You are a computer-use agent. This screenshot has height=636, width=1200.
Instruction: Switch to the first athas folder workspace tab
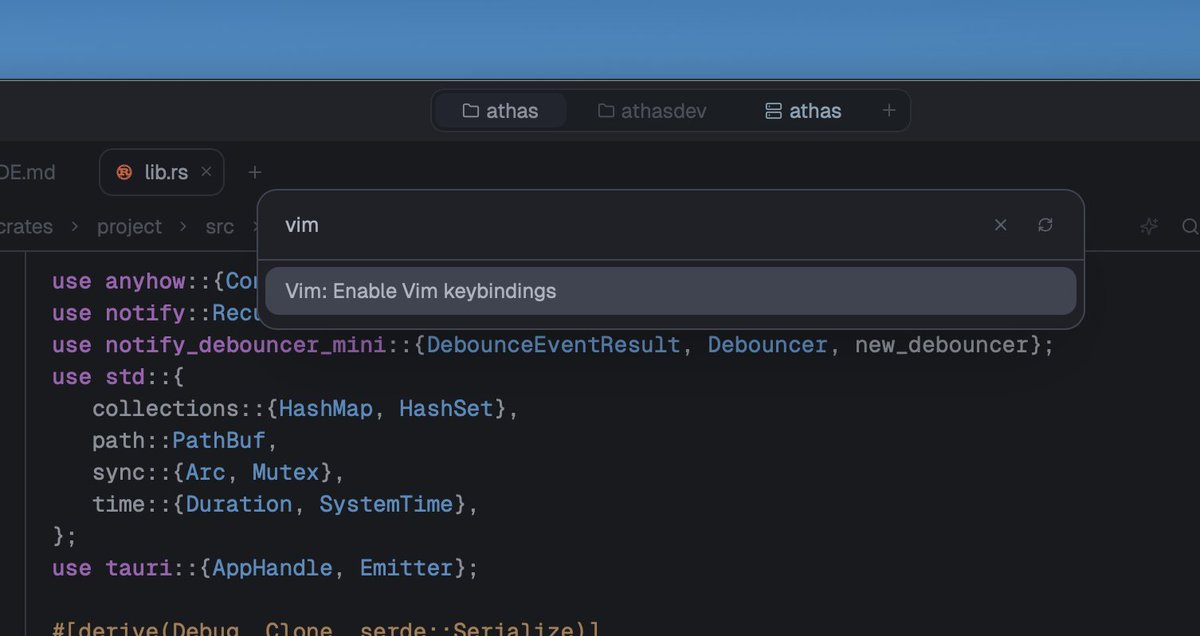[501, 111]
